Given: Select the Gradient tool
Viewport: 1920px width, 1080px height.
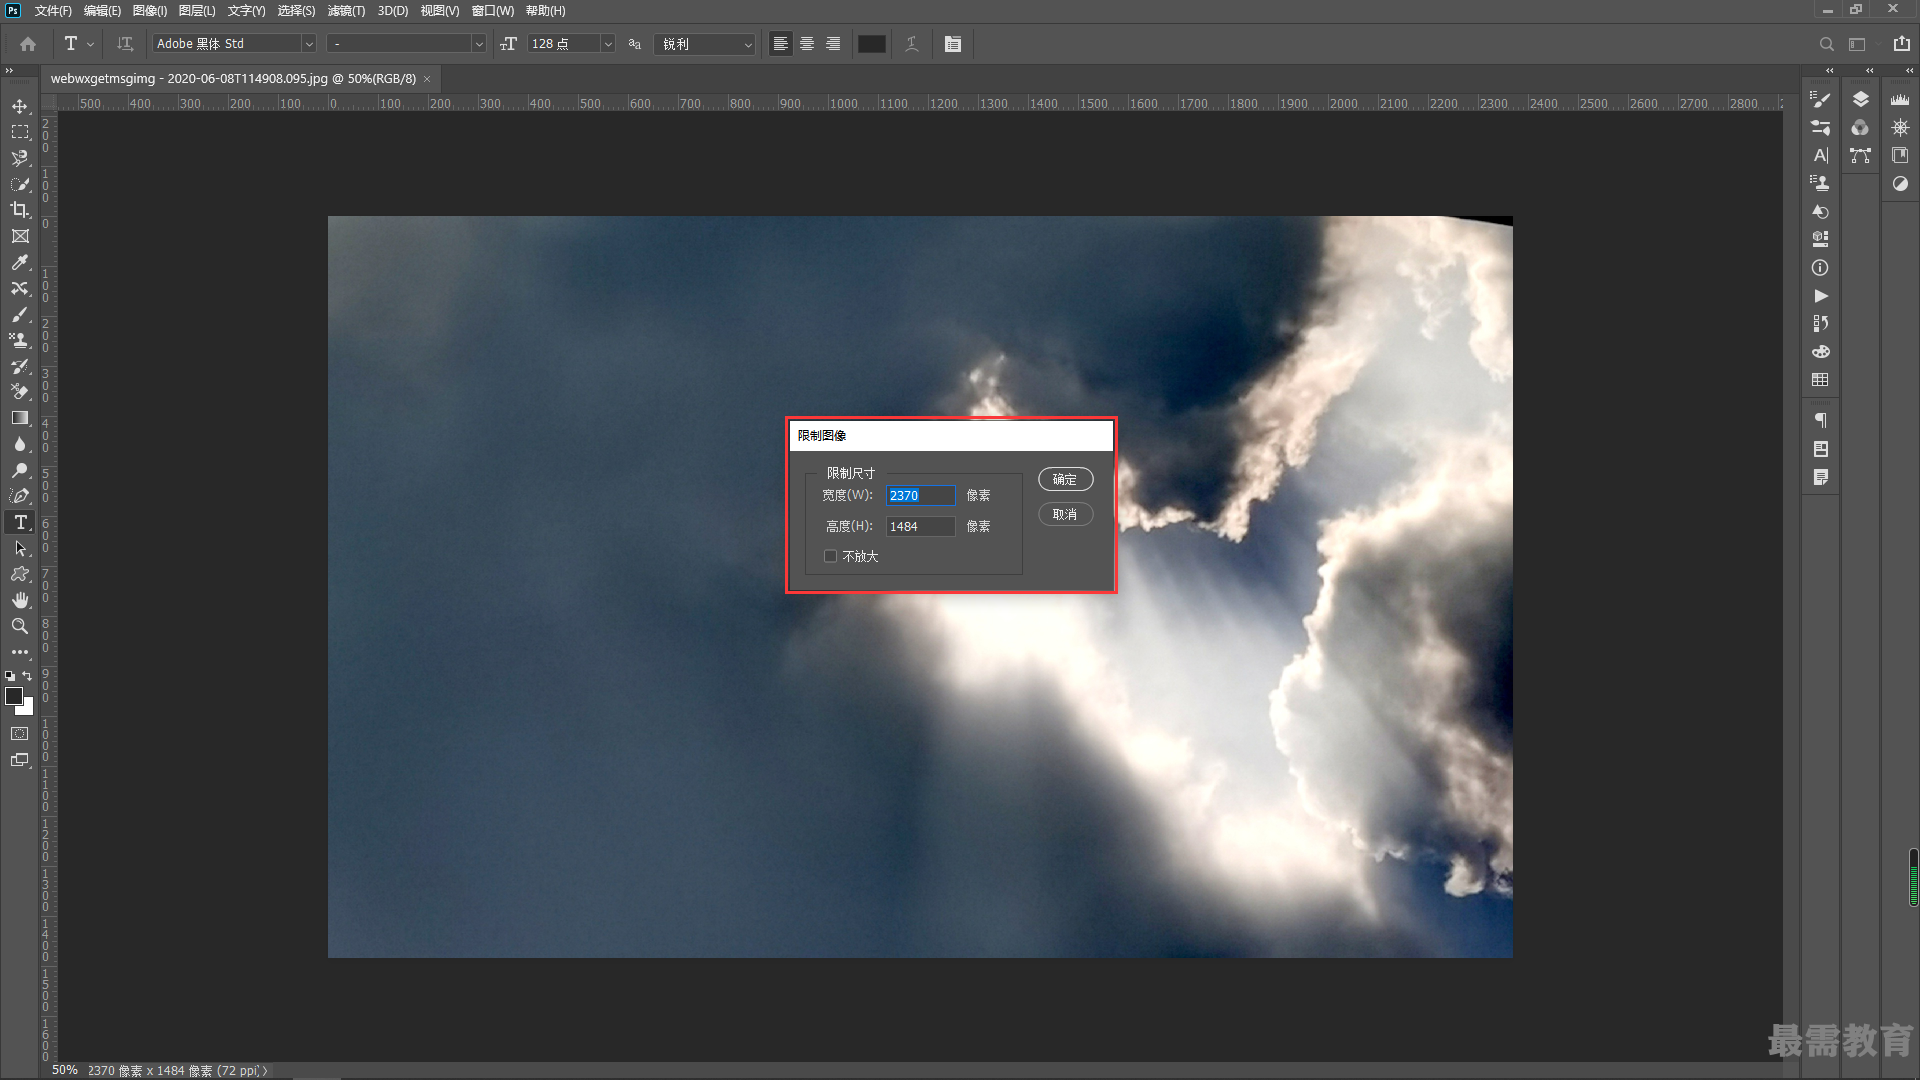Looking at the screenshot, I should click(x=20, y=418).
